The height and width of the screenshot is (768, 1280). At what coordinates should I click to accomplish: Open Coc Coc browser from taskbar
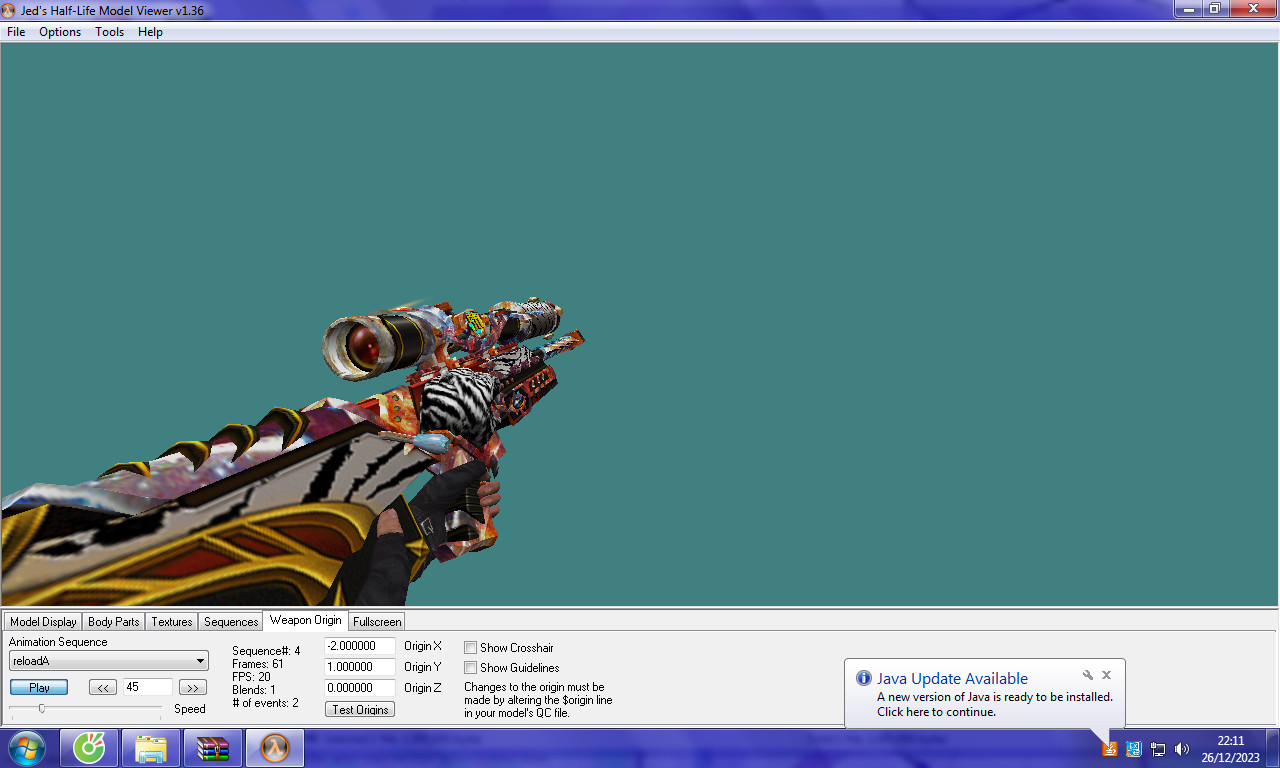point(90,748)
